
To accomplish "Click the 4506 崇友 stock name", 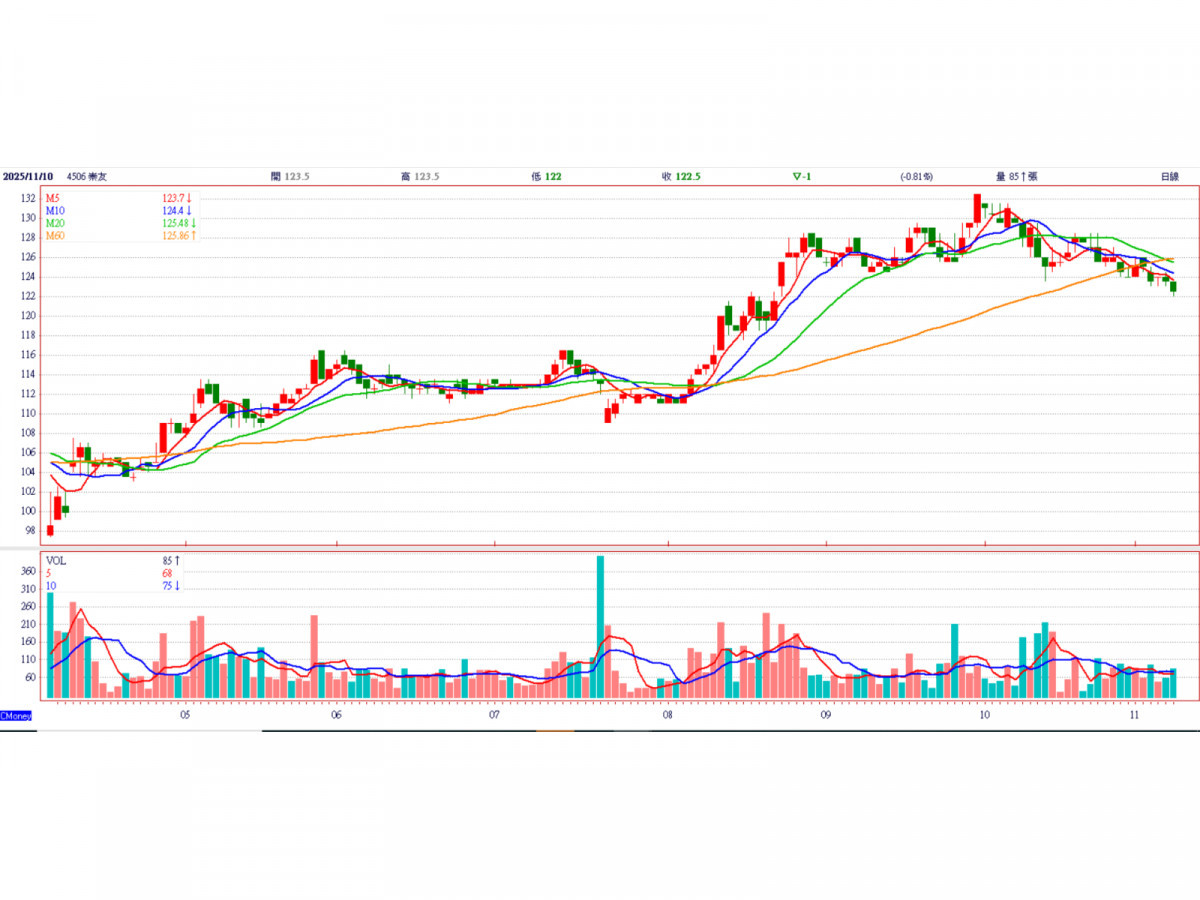I will pos(87,177).
